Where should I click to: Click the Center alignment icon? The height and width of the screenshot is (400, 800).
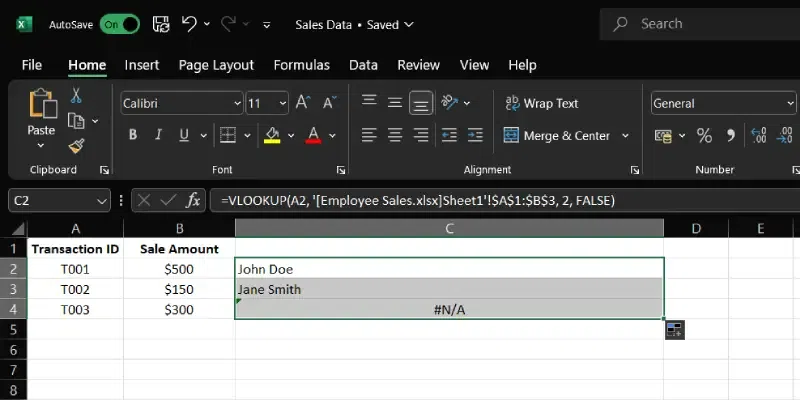(x=395, y=135)
